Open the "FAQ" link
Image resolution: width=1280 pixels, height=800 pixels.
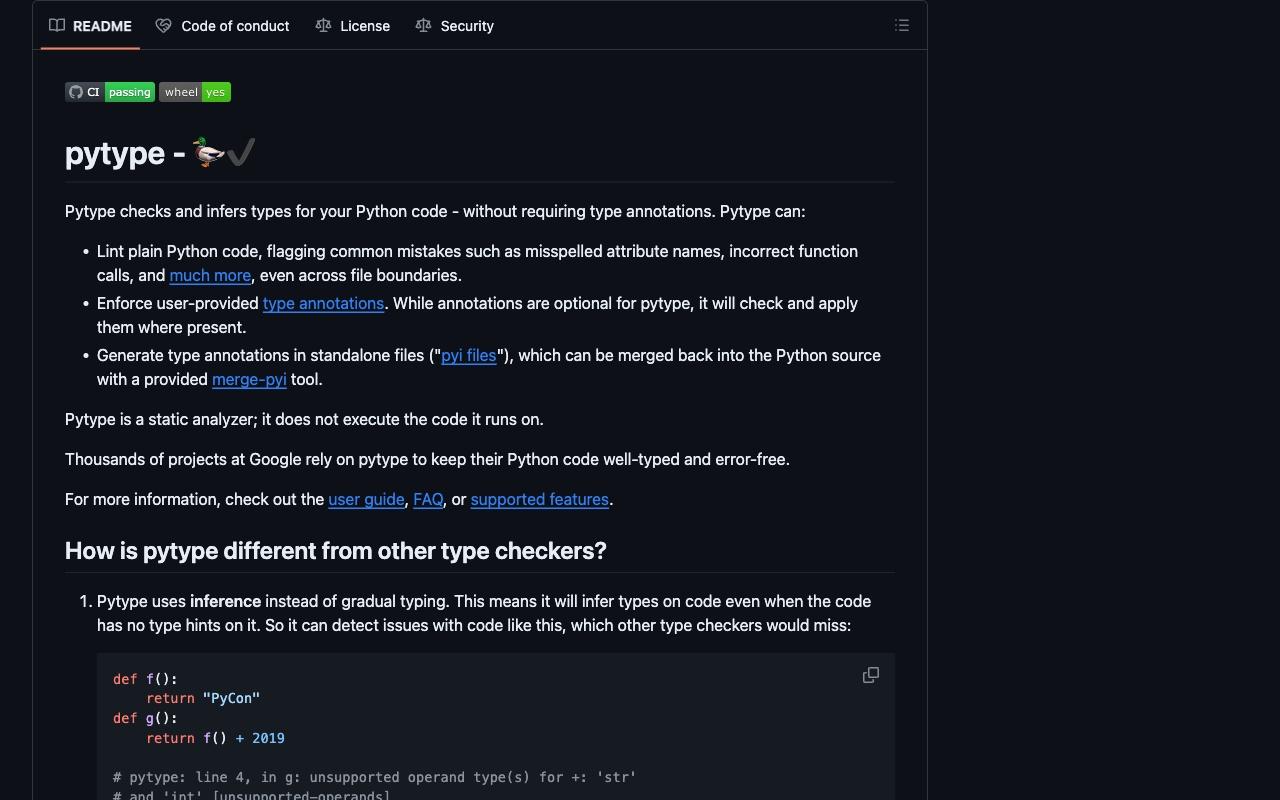click(x=428, y=500)
